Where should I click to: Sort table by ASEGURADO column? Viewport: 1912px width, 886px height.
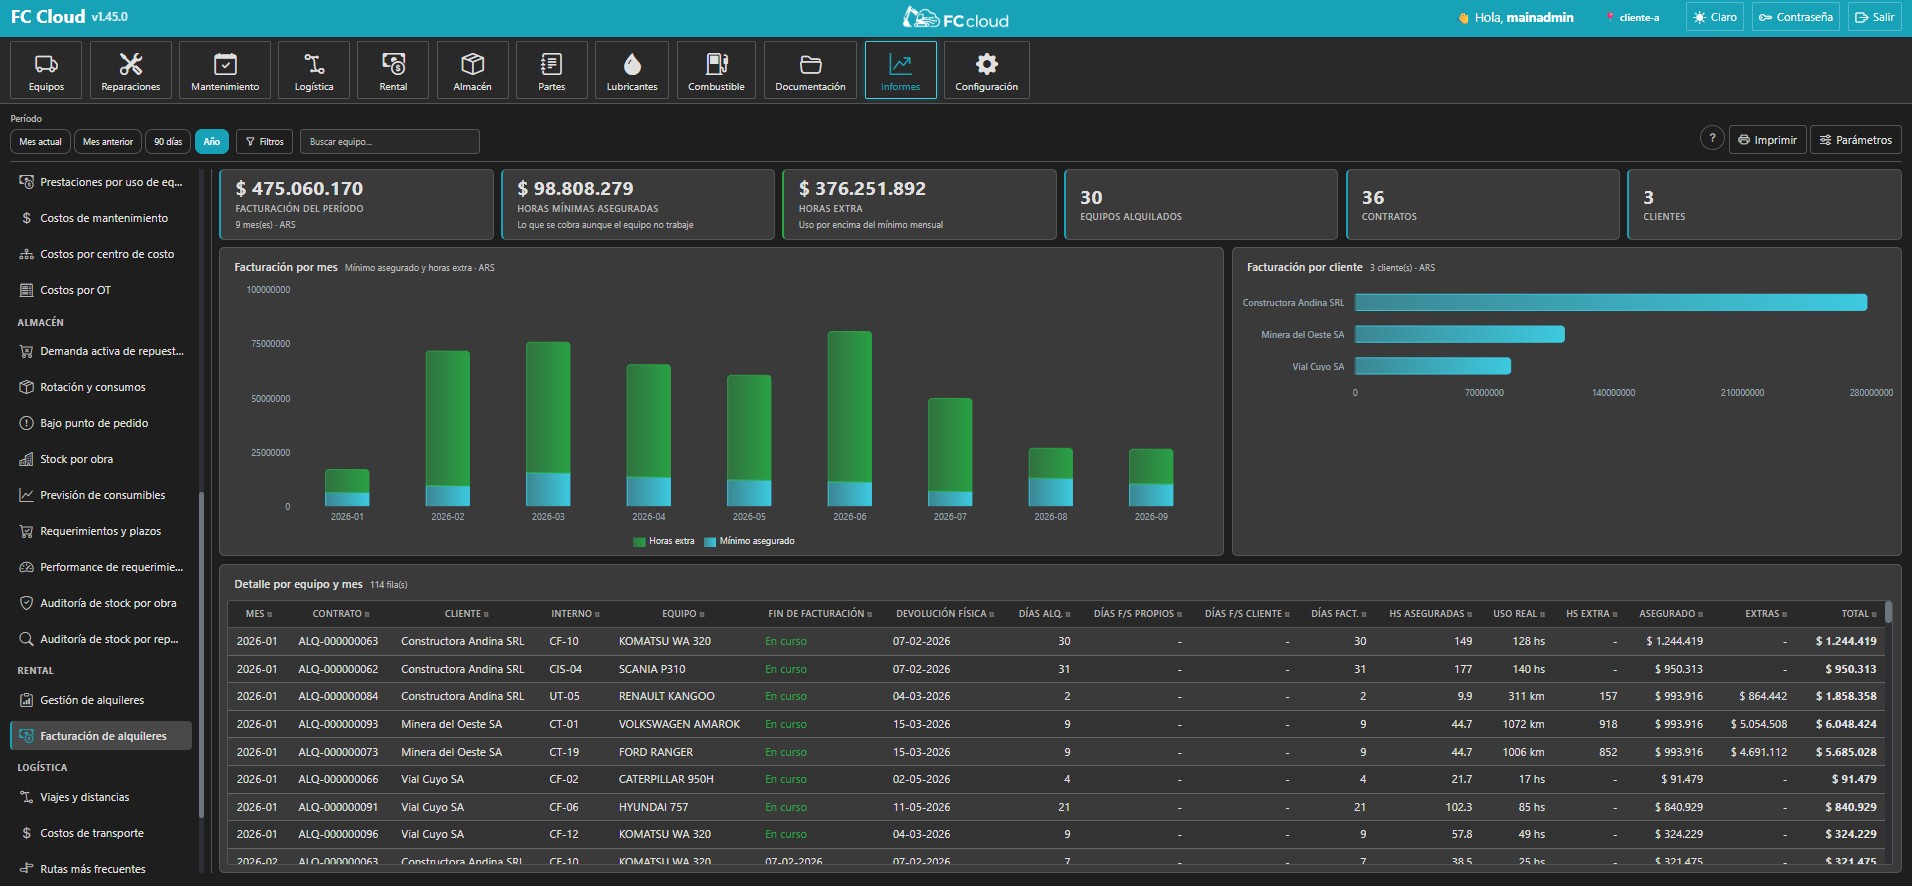pos(1671,614)
